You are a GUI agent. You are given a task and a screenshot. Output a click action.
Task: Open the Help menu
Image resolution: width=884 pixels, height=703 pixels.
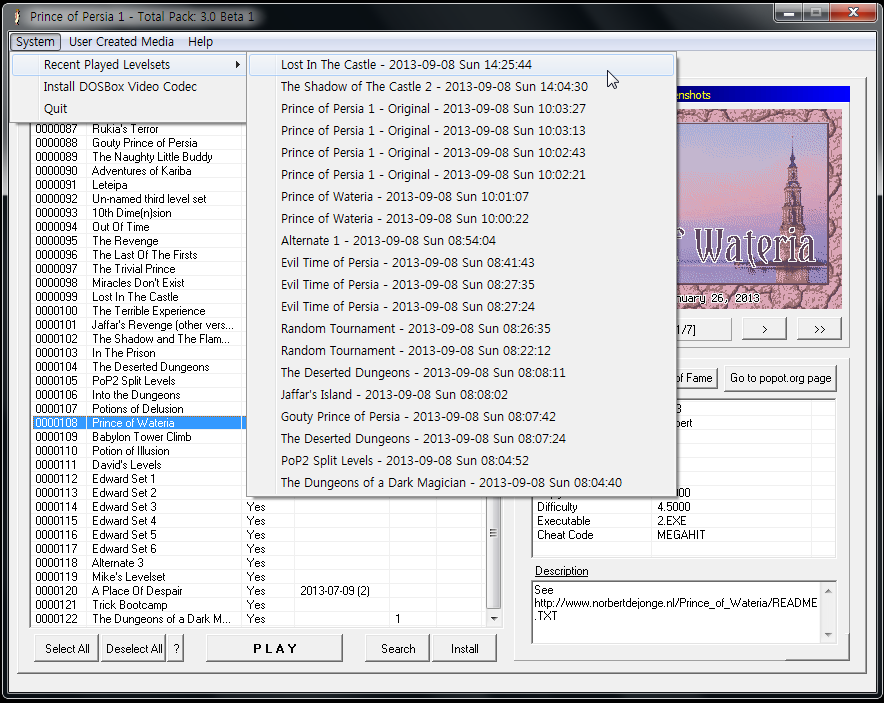[200, 42]
